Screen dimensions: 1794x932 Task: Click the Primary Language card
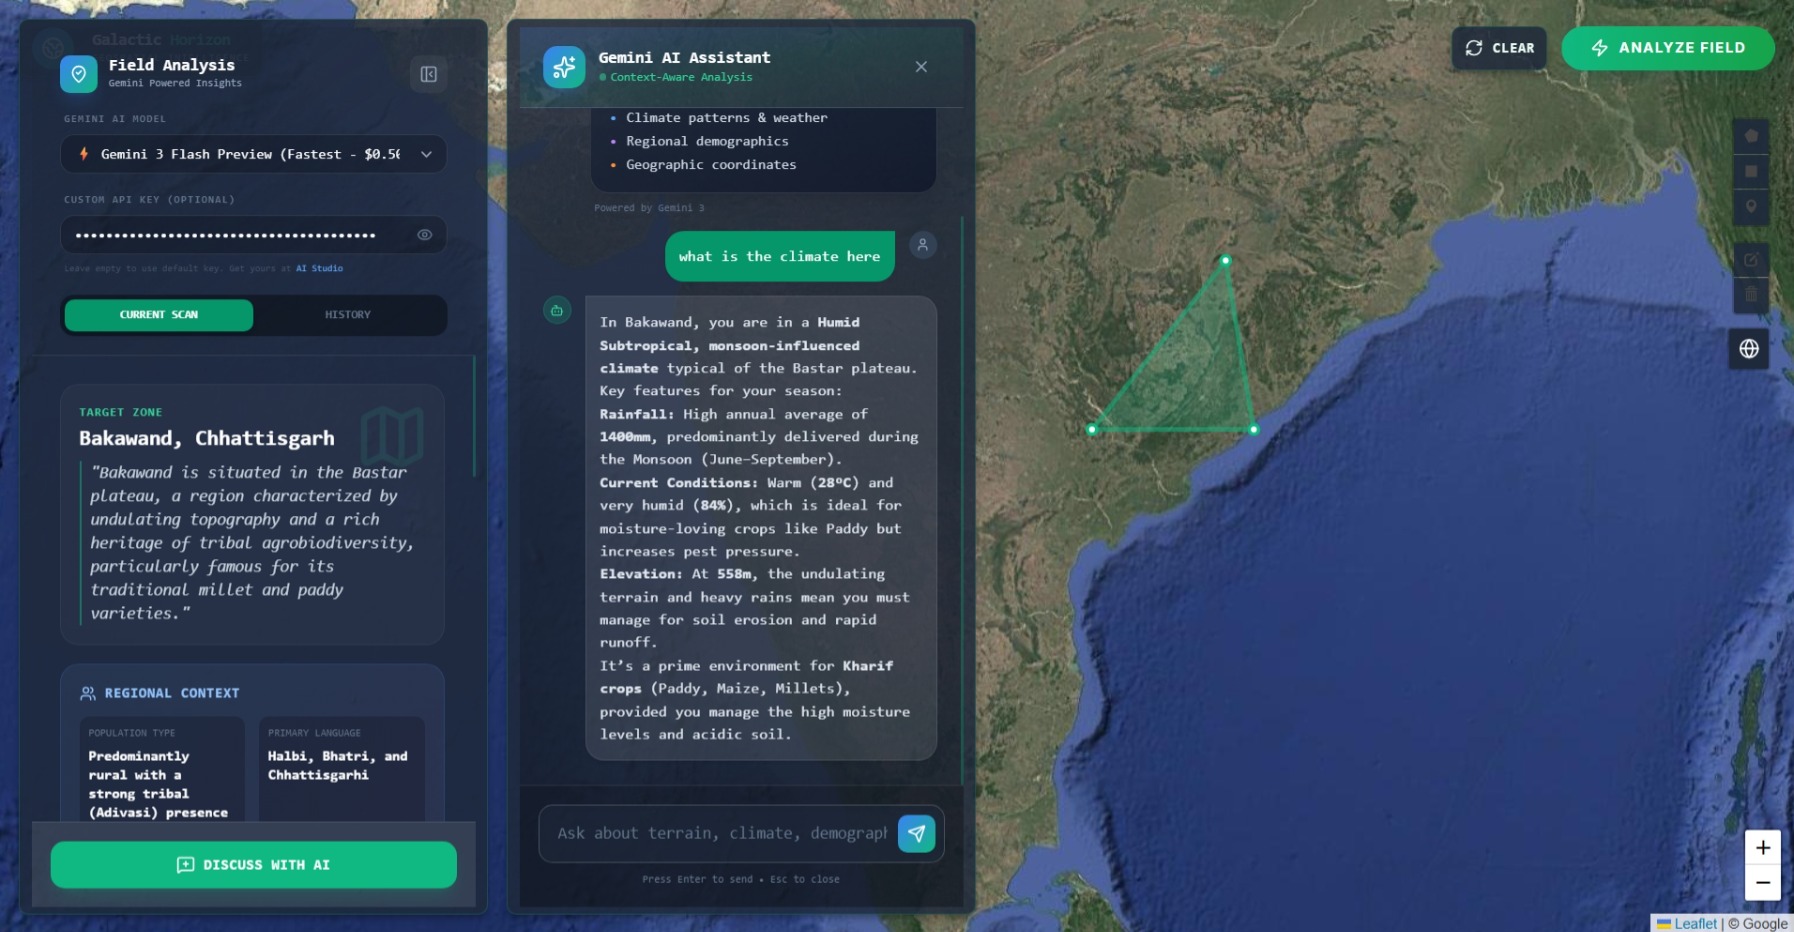click(342, 770)
